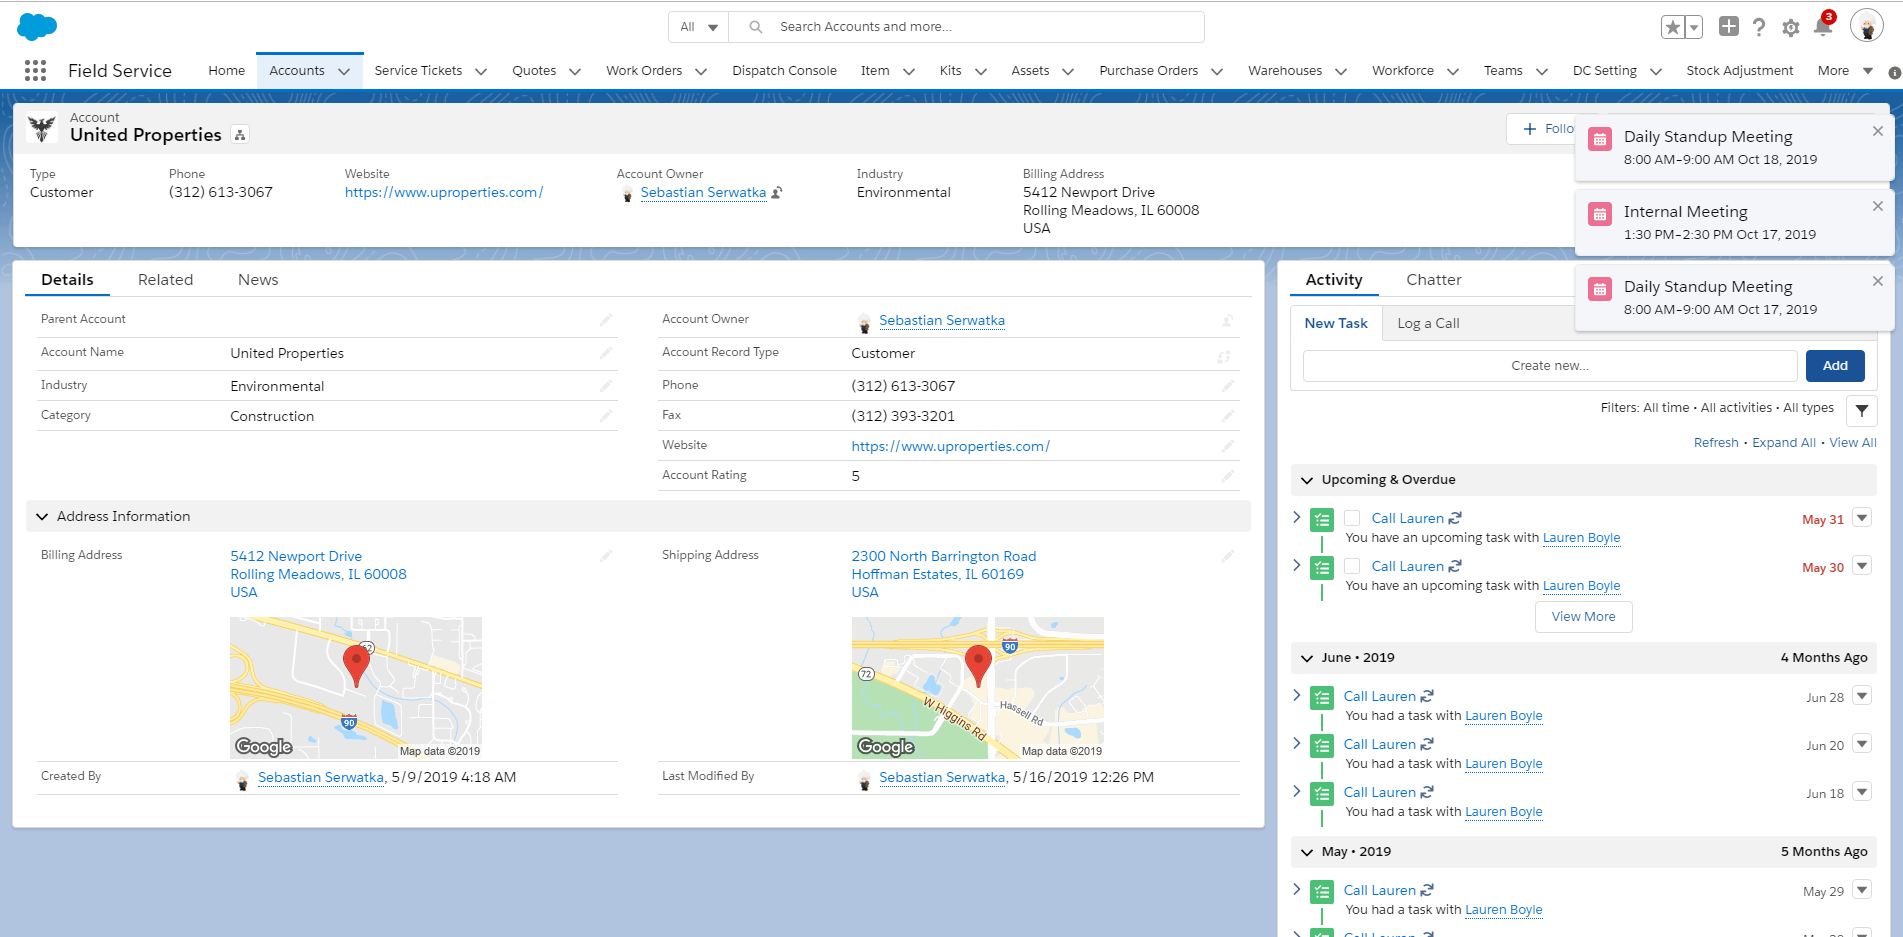Click the task icon for Jun 28 Call Lauren

click(x=1322, y=698)
